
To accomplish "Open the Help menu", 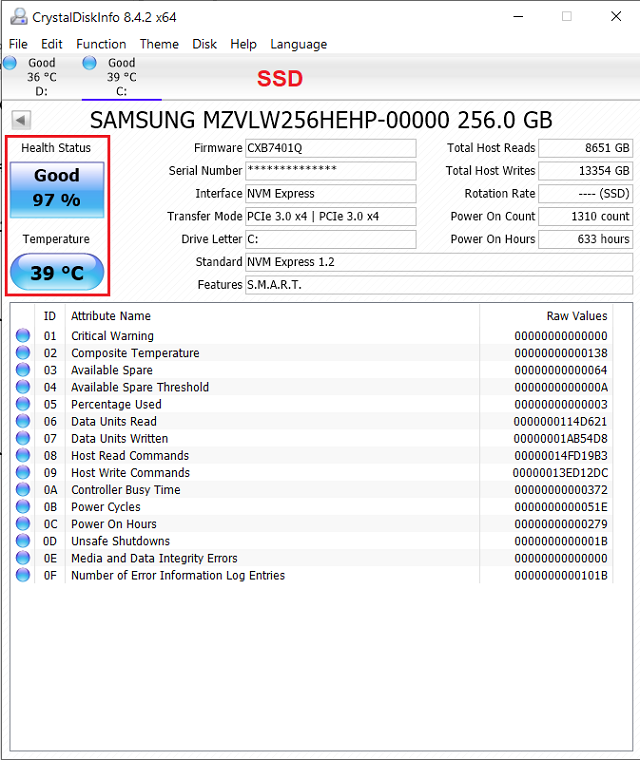I will click(x=243, y=44).
